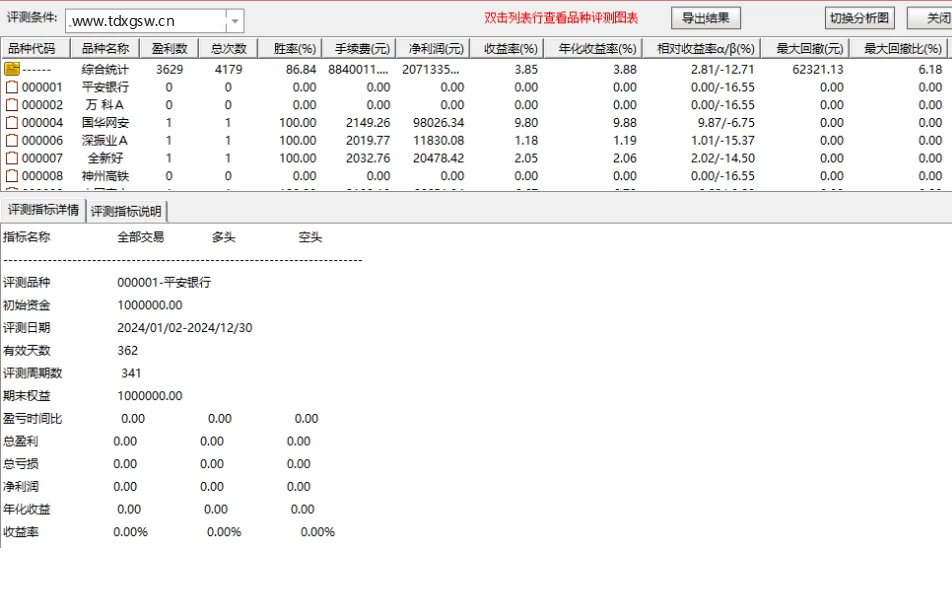Sort by the 最大回撤(元) column header
Viewport: 952px width, 602px height.
[x=805, y=48]
